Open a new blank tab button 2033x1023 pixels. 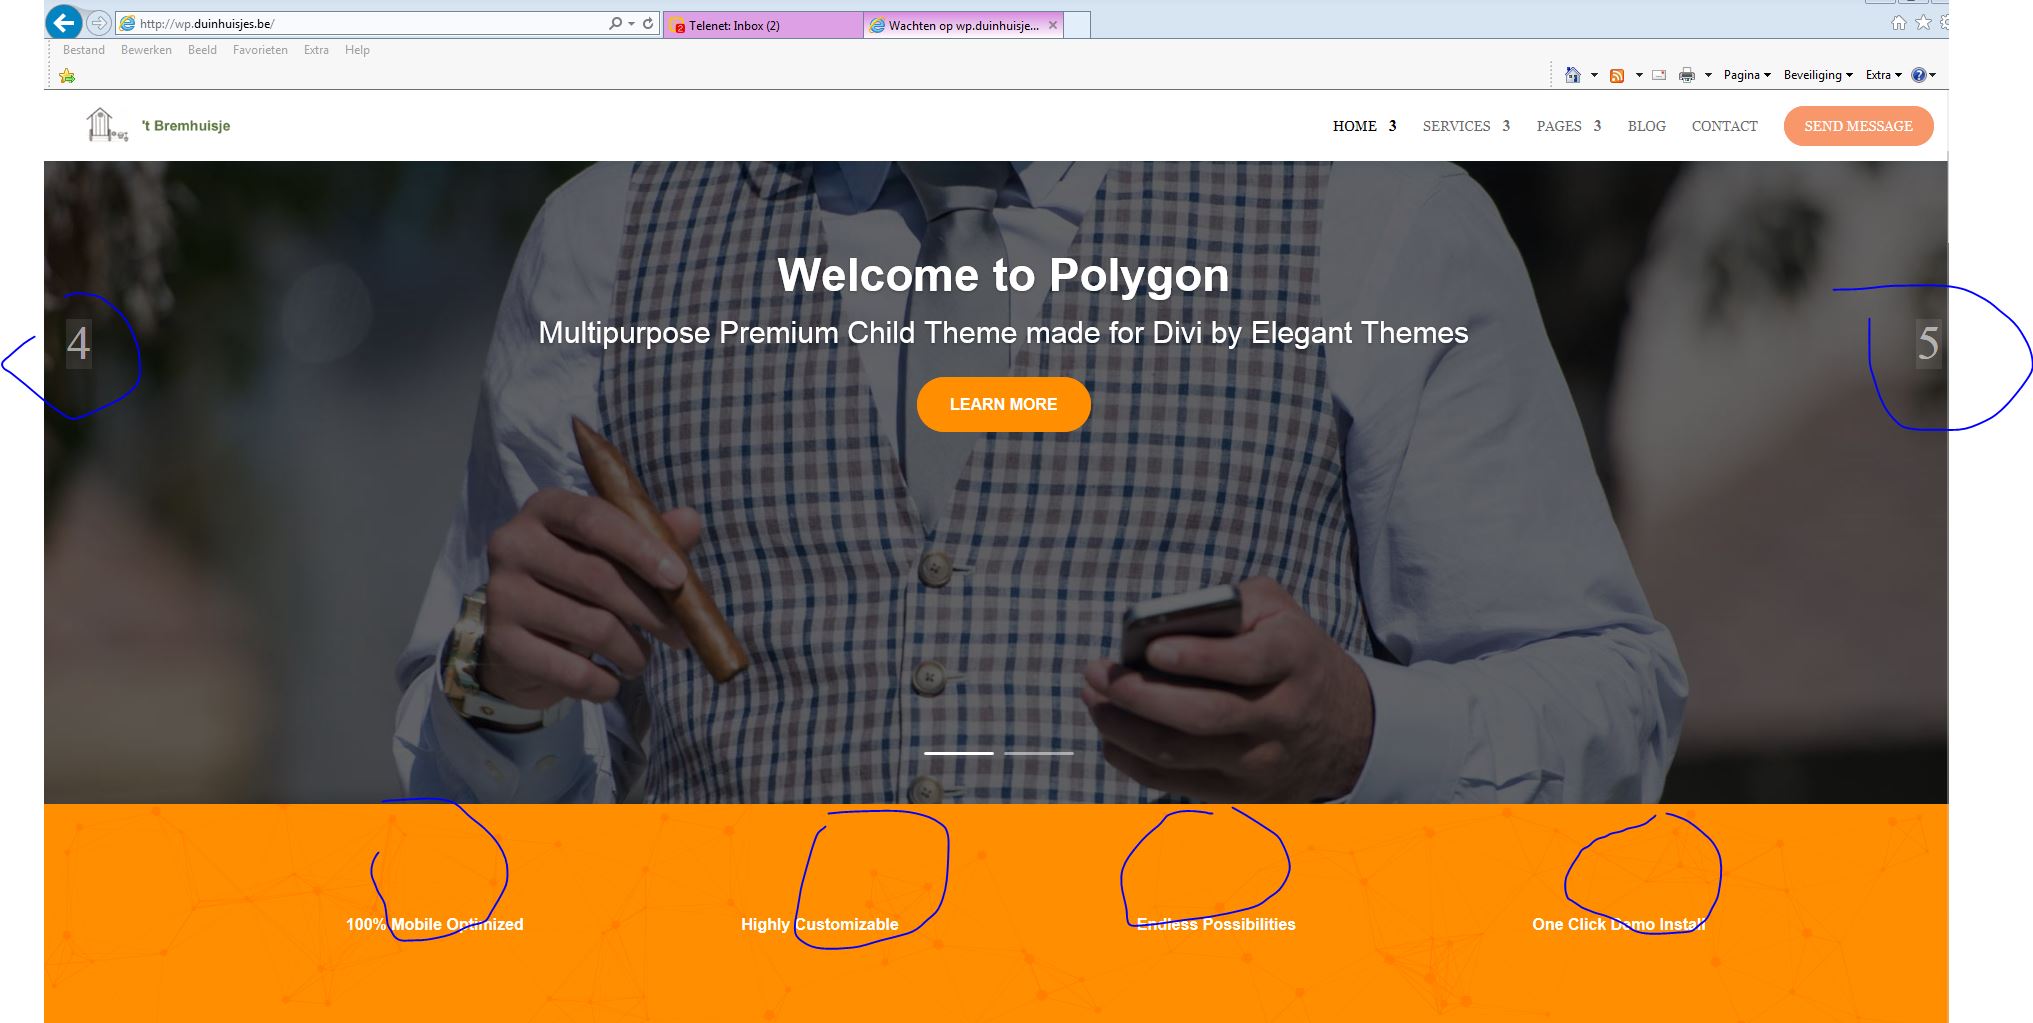pyautogui.click(x=1077, y=25)
